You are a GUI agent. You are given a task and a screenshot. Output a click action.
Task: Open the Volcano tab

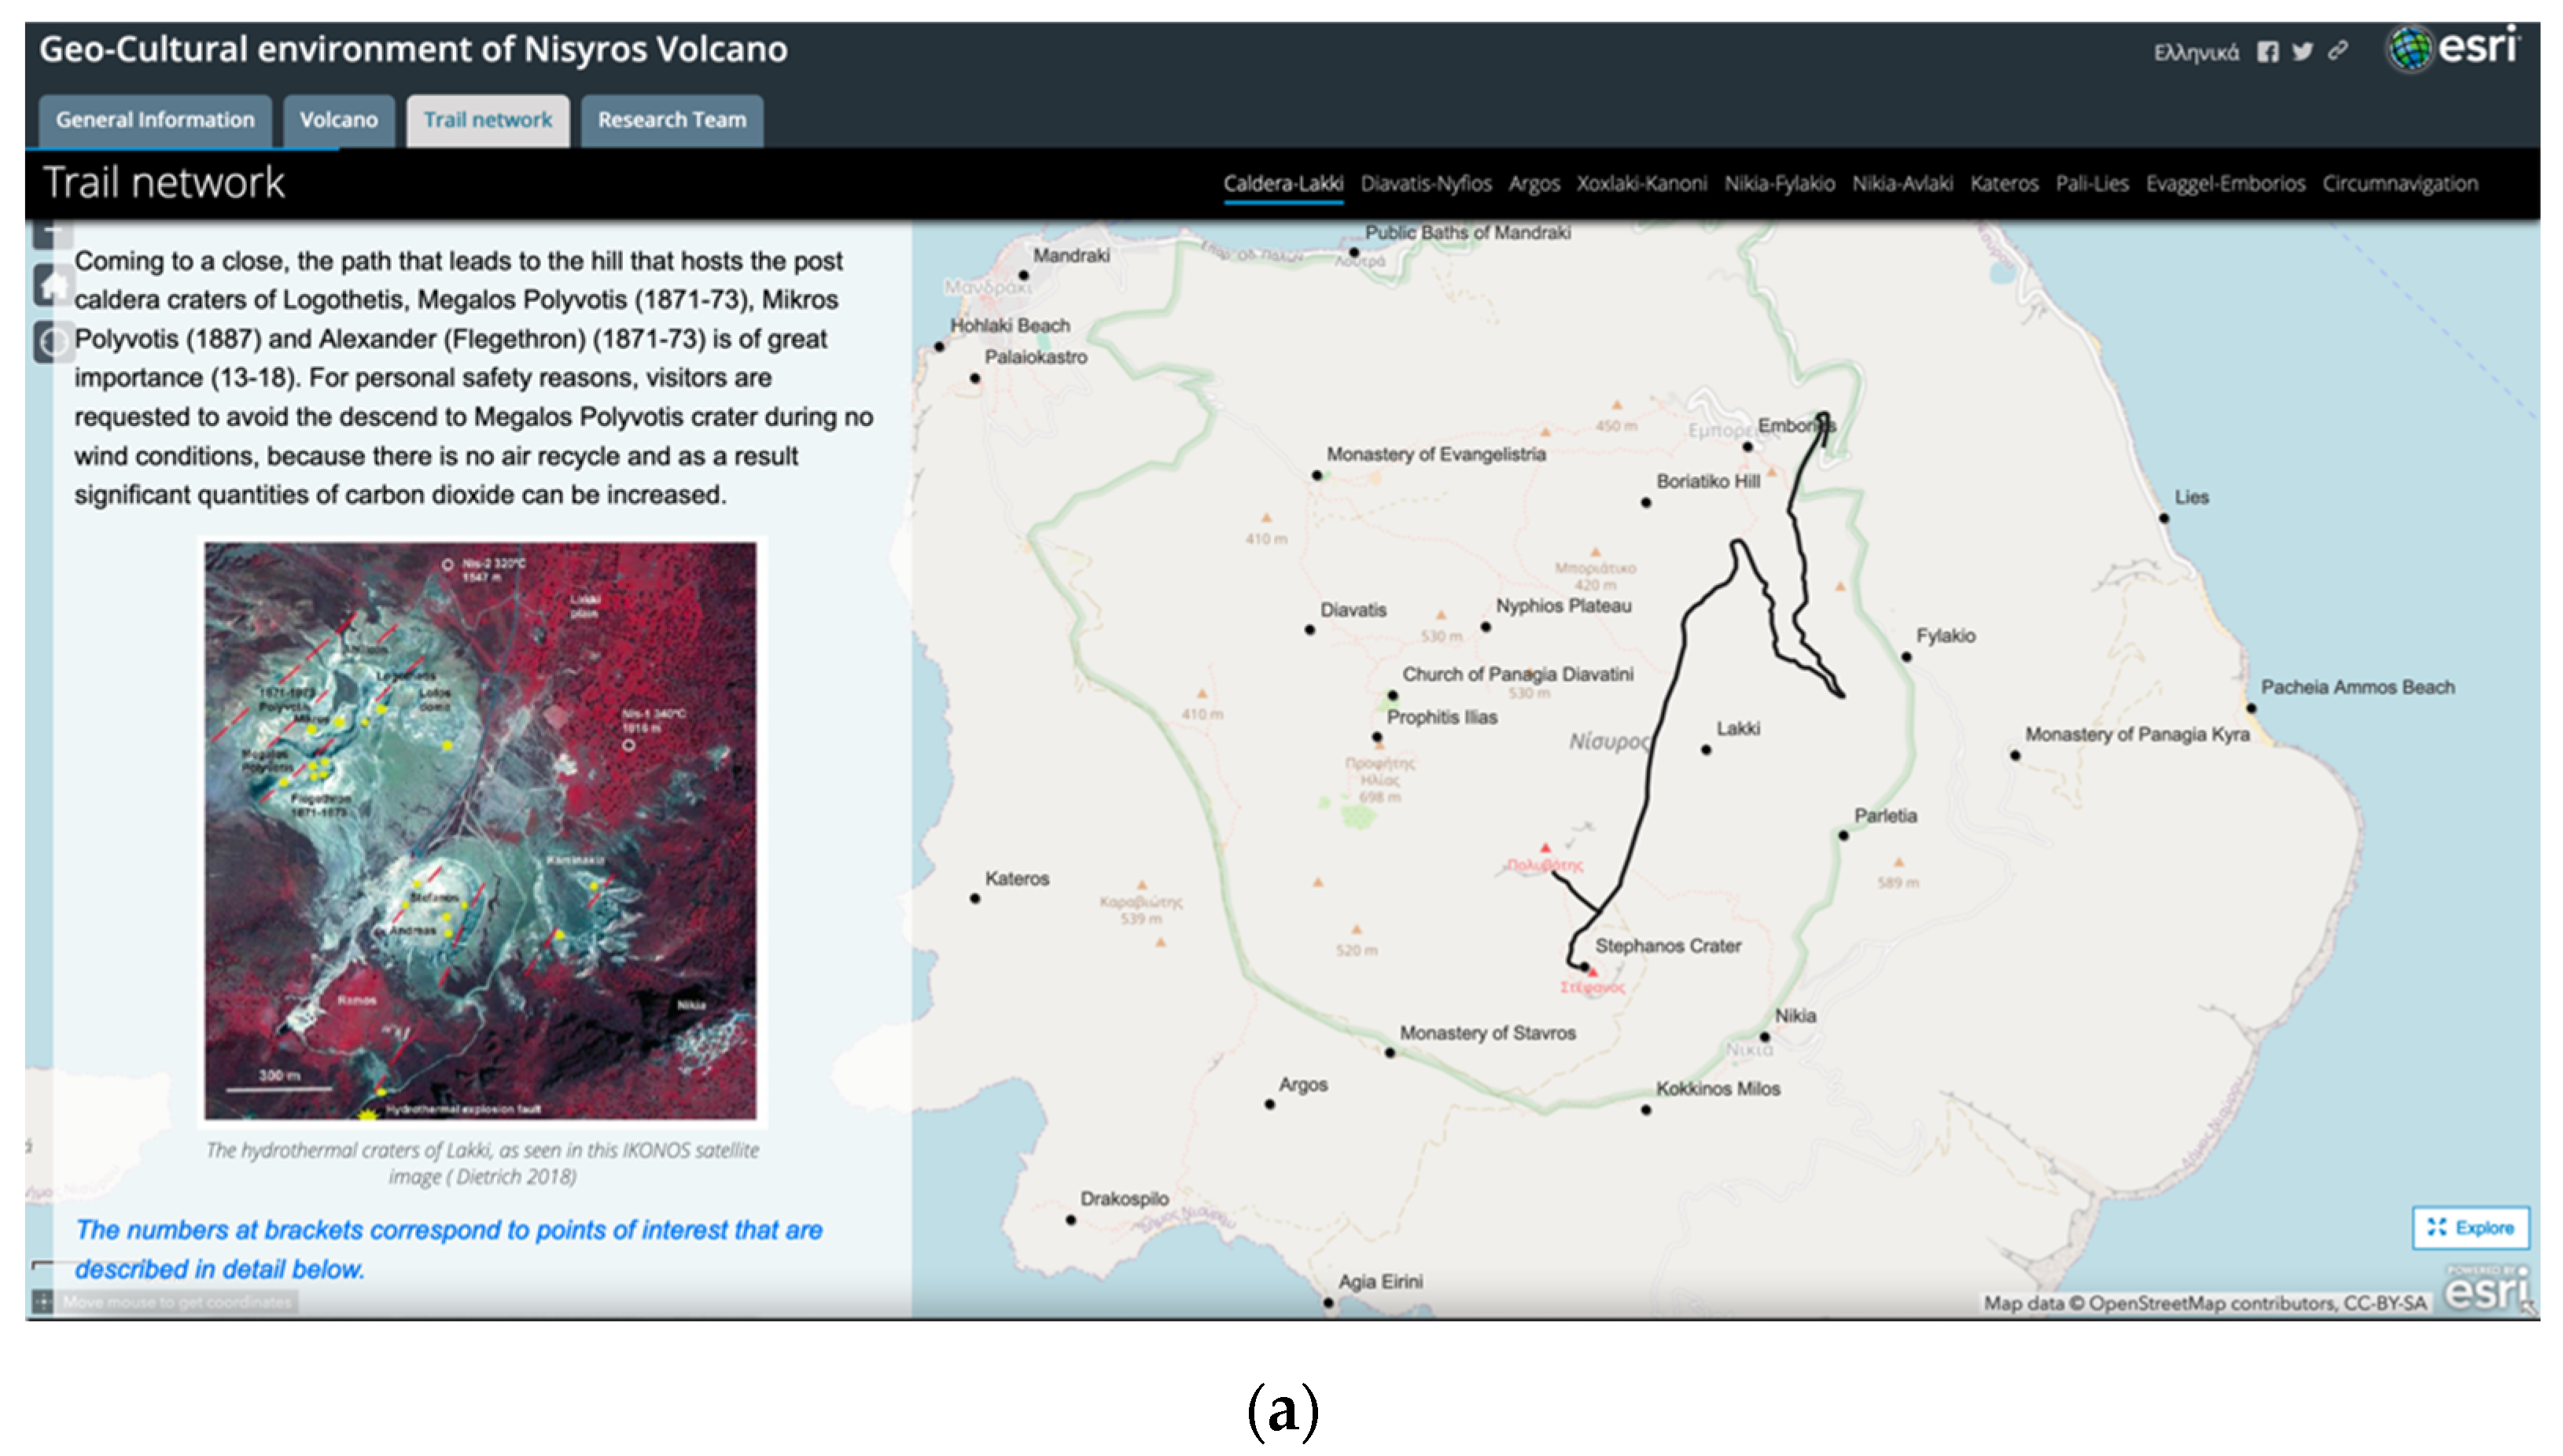(338, 120)
